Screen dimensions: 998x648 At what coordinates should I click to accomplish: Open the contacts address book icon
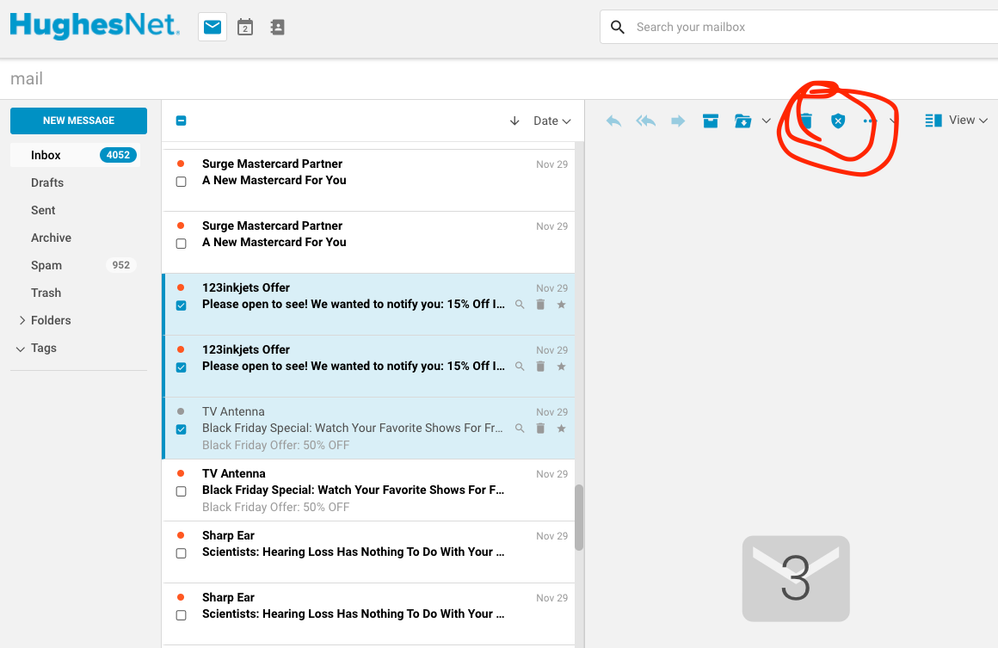pyautogui.click(x=277, y=28)
